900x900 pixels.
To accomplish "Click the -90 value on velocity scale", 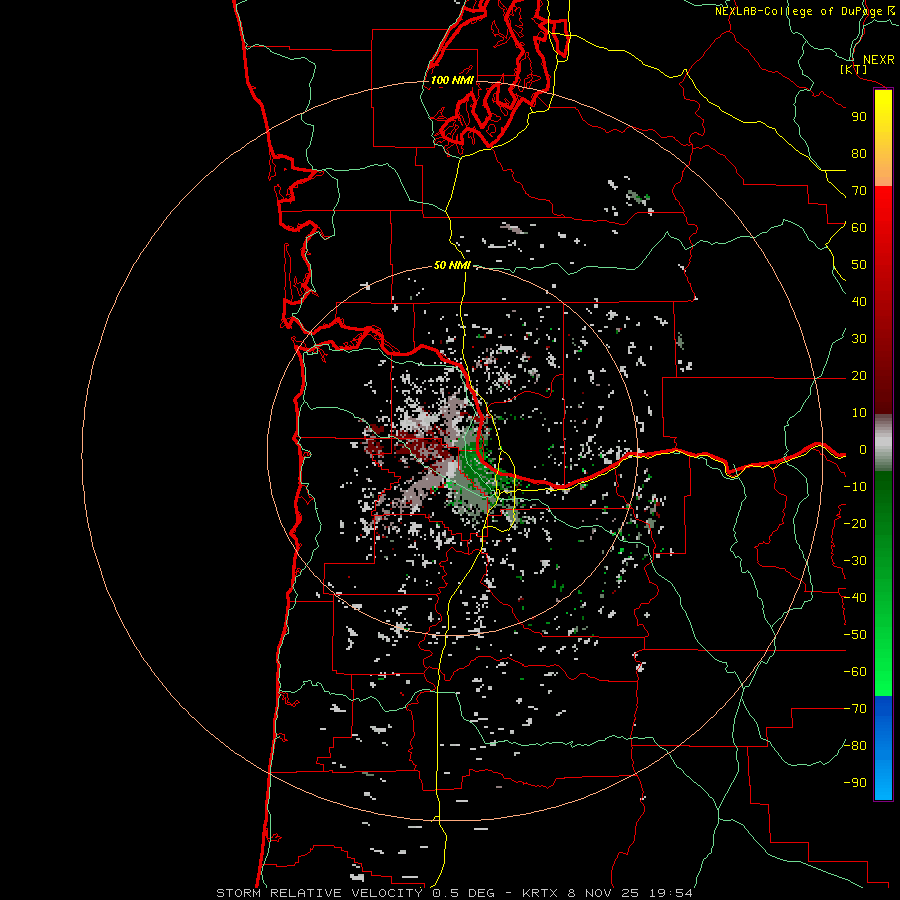I will click(x=855, y=783).
